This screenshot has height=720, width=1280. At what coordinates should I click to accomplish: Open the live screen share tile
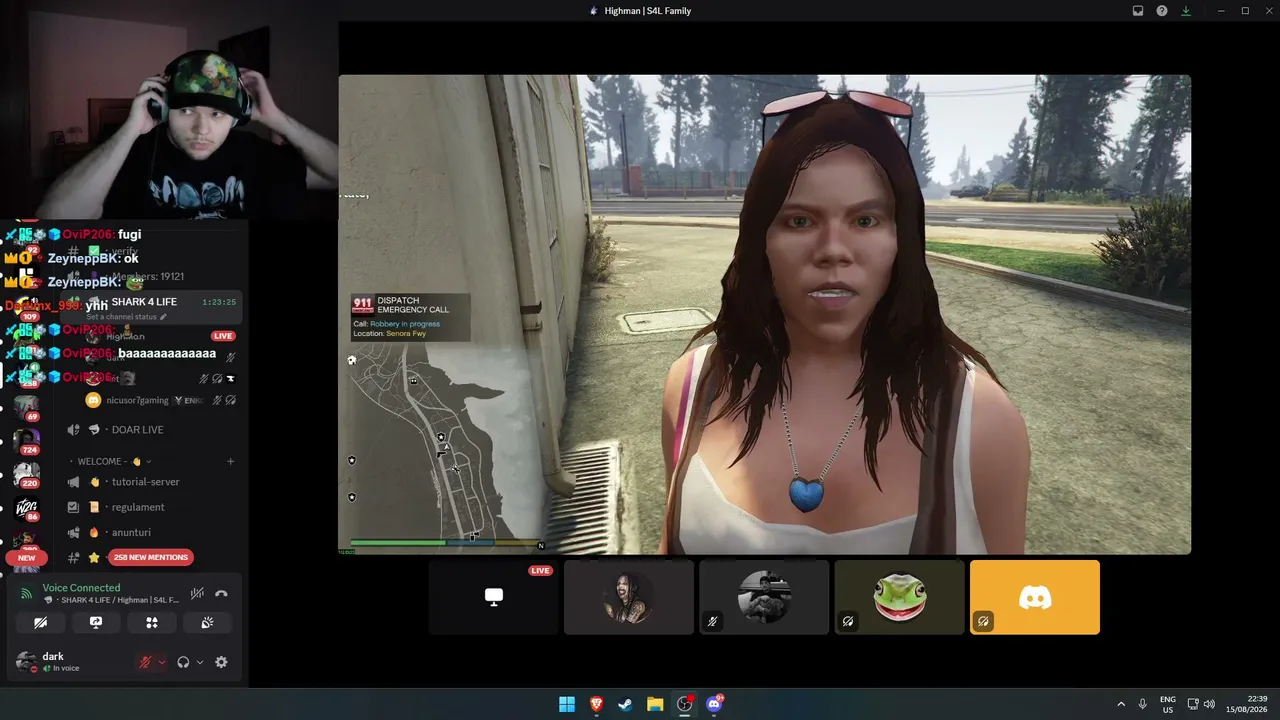tap(493, 597)
